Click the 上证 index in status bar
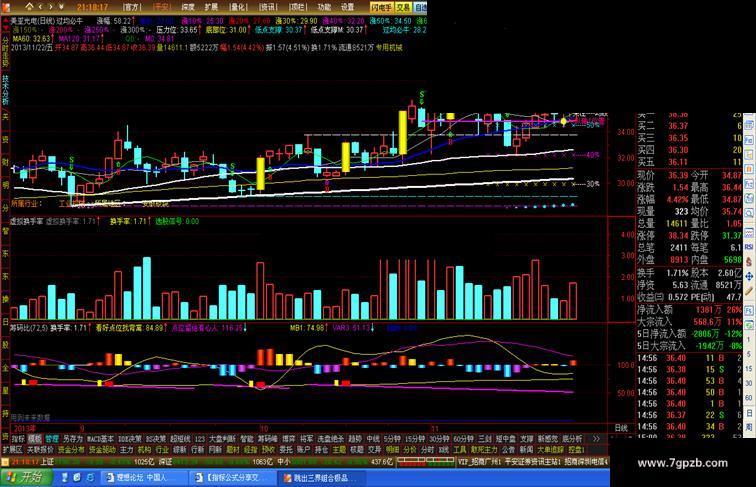This screenshot has width=756, height=487. pyautogui.click(x=47, y=461)
